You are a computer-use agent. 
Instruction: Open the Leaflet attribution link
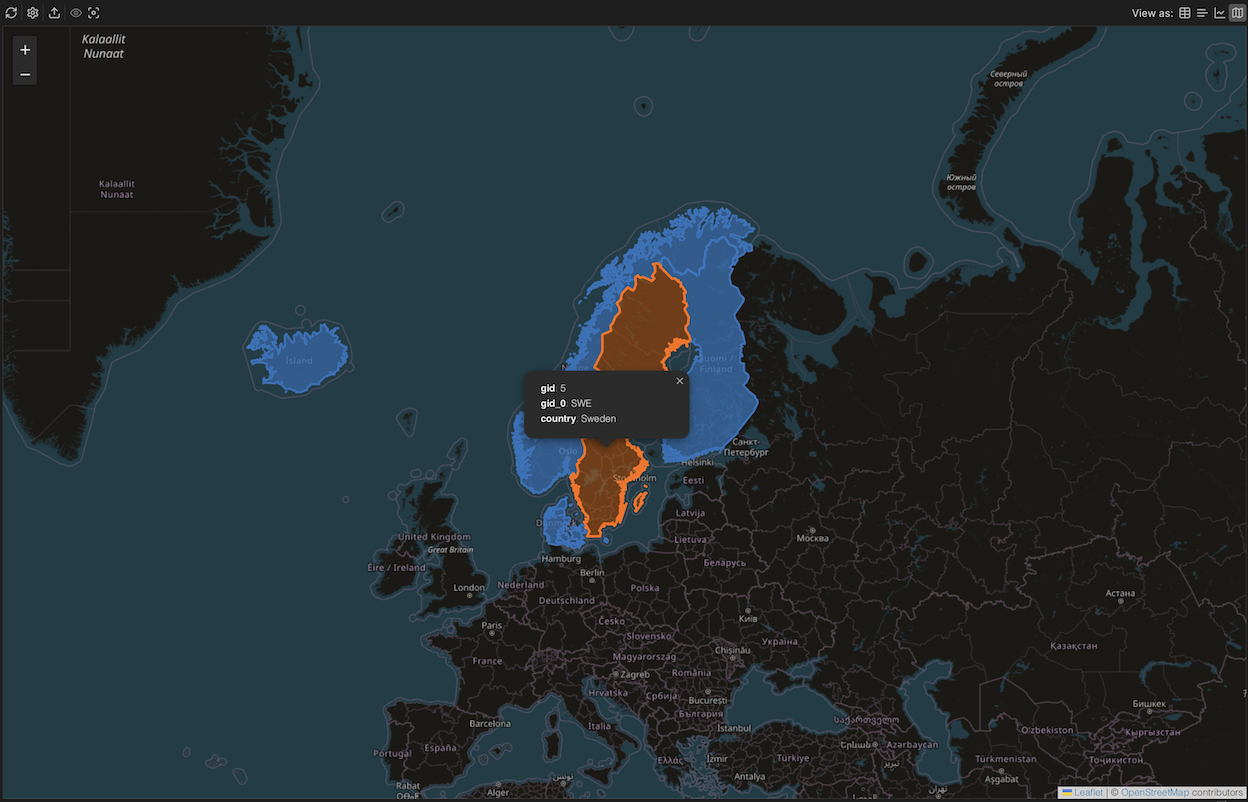[1082, 792]
